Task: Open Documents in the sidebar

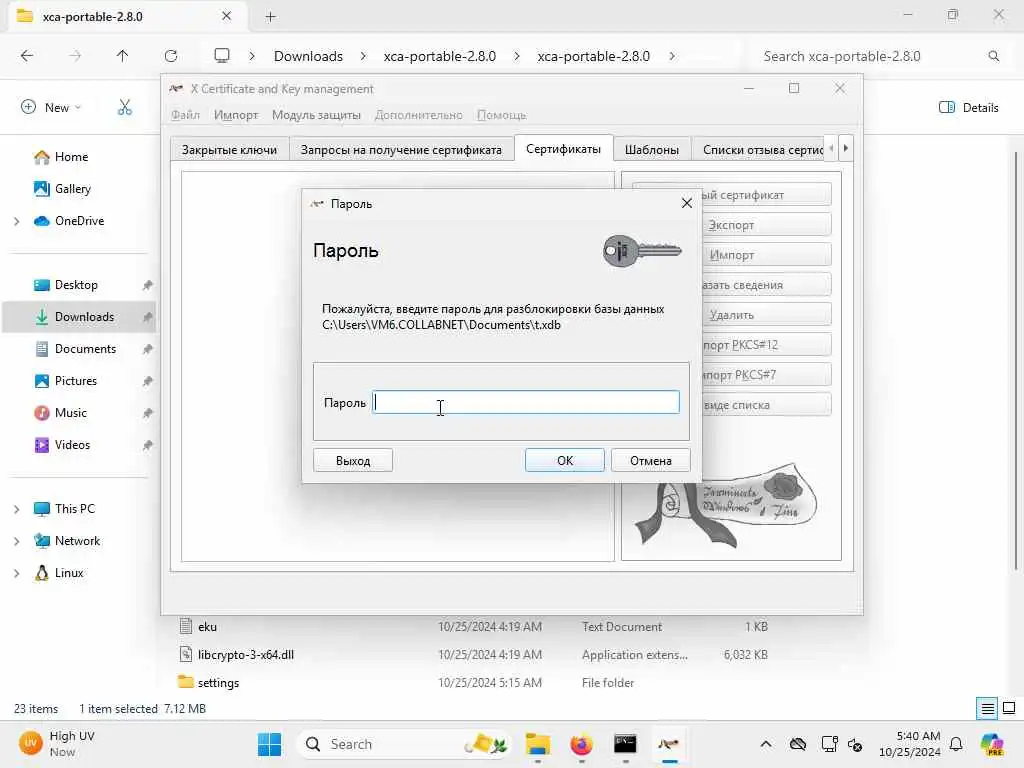Action: [85, 349]
